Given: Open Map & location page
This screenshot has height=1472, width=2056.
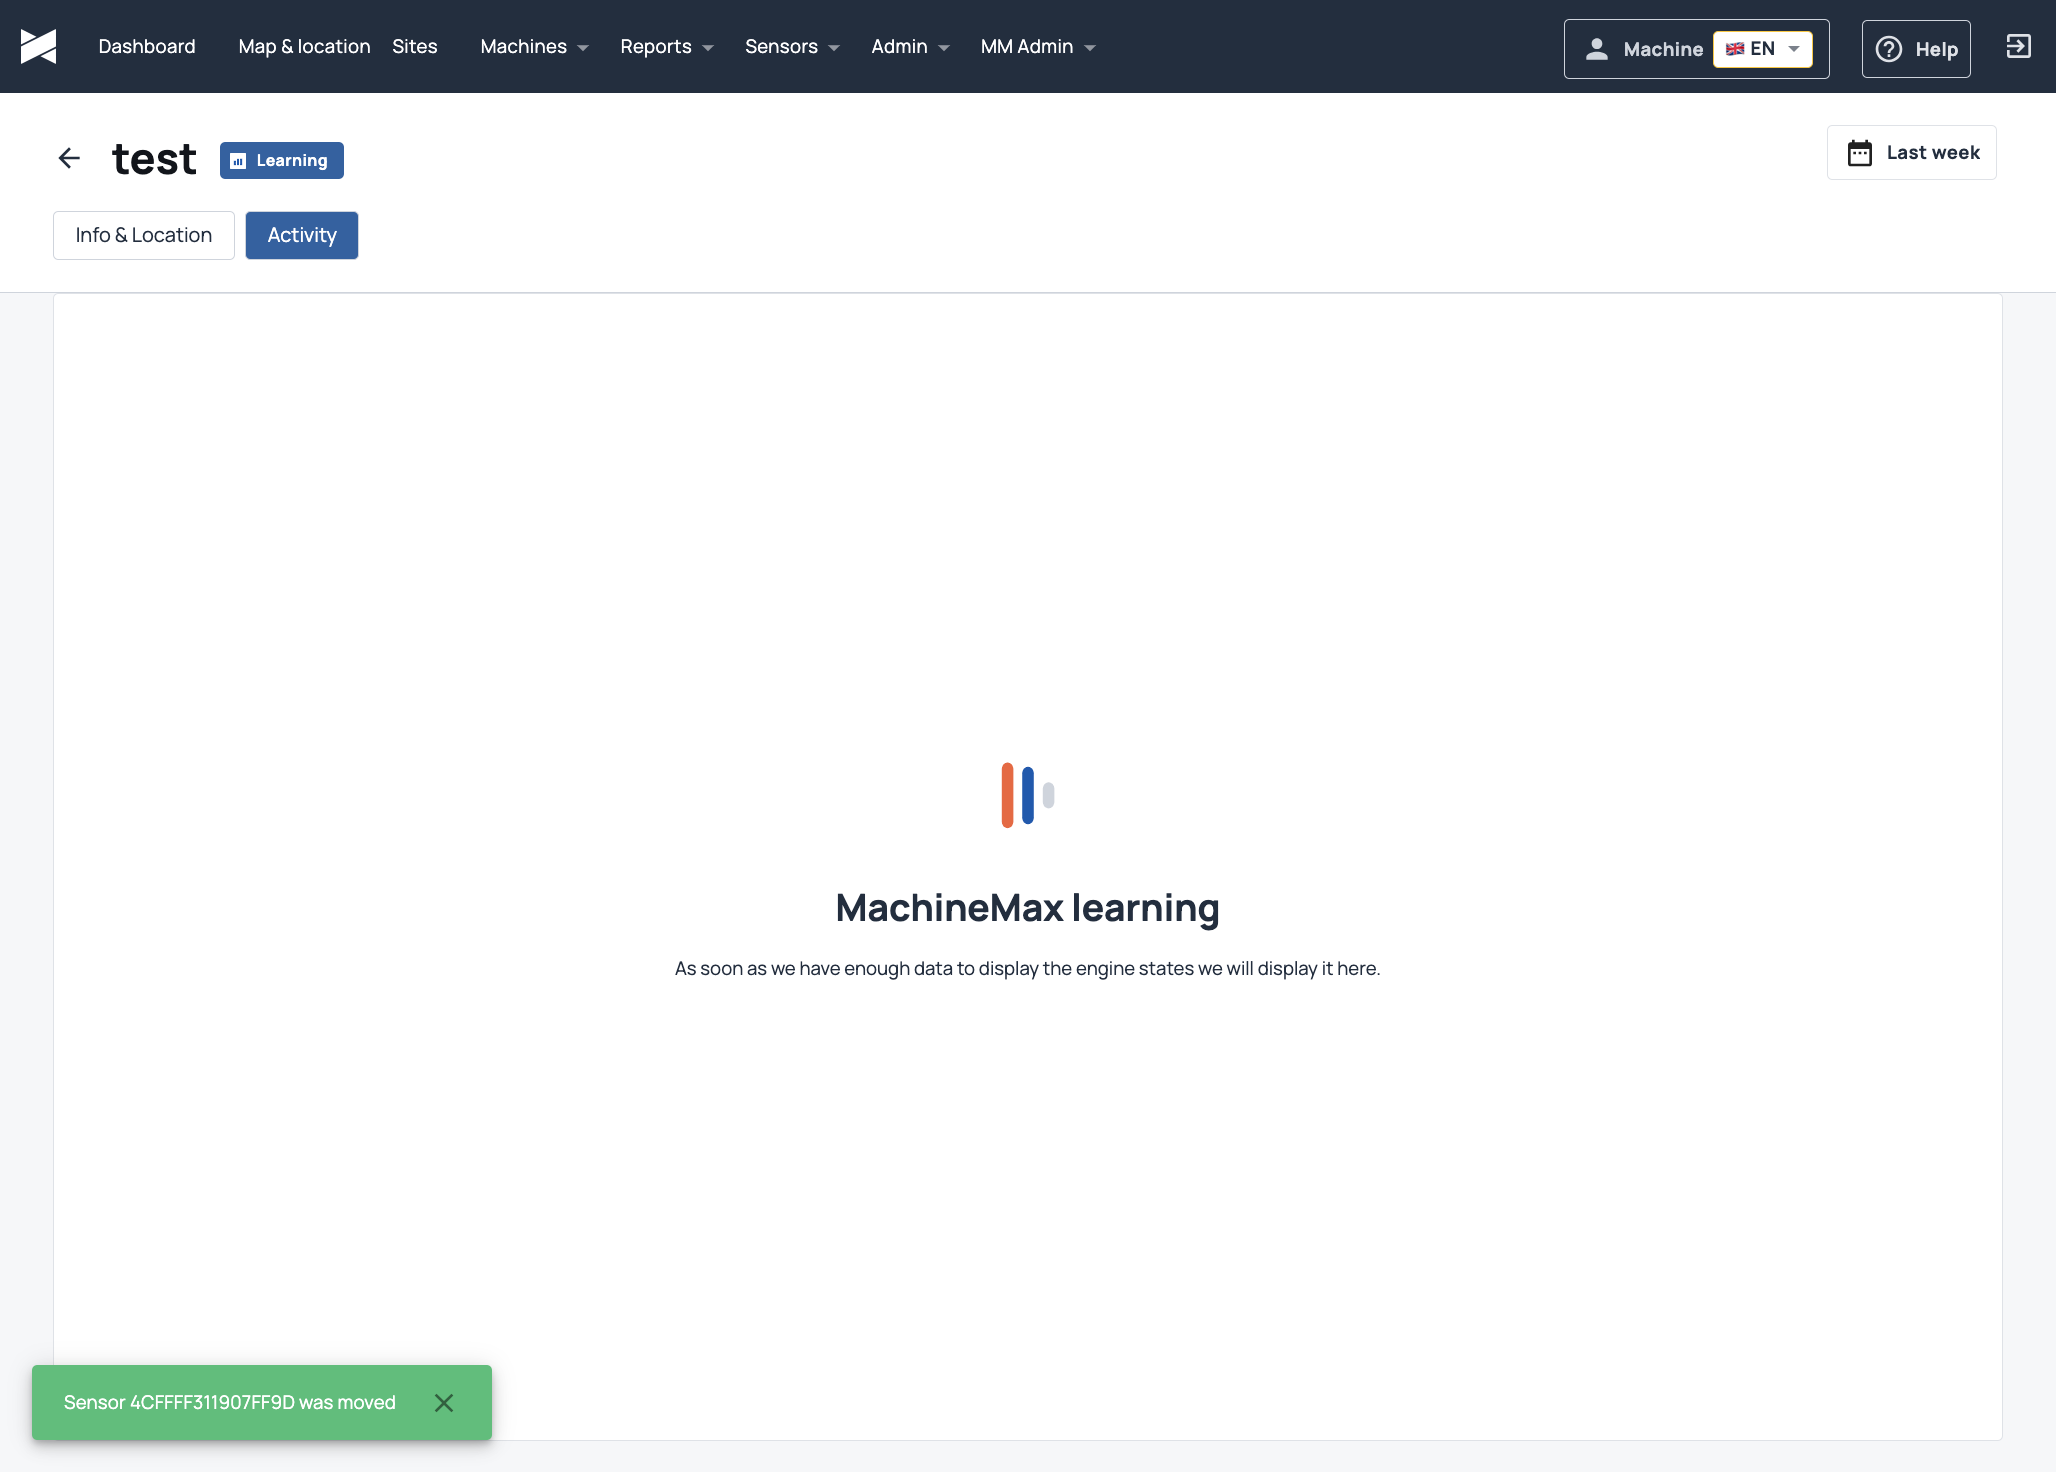Looking at the screenshot, I should pos(304,46).
